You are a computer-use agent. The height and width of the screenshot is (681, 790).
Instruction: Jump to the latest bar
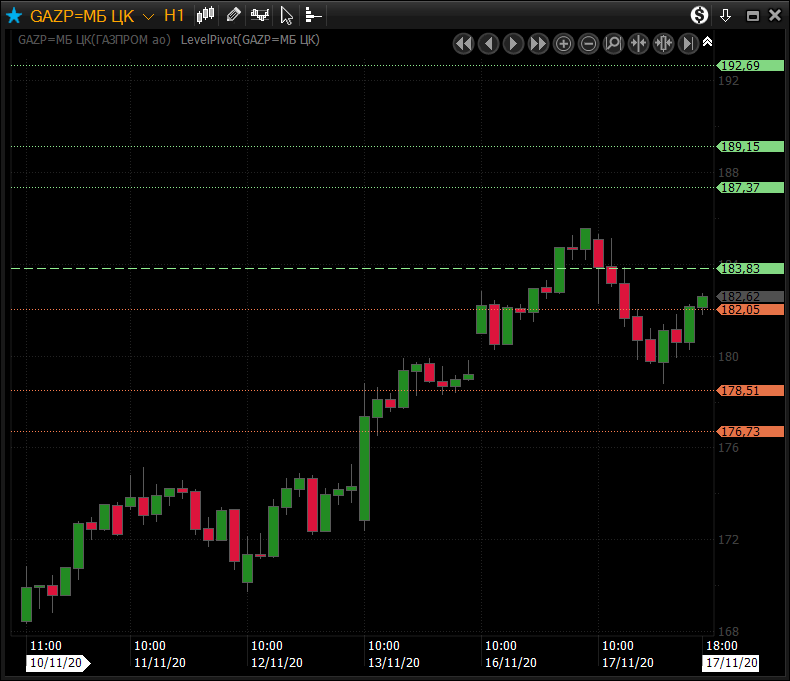point(688,43)
